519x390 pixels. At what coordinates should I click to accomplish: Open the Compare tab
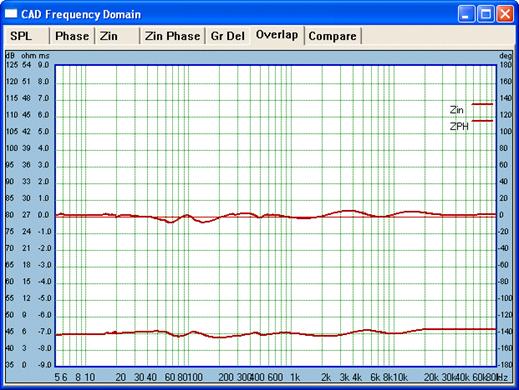332,36
